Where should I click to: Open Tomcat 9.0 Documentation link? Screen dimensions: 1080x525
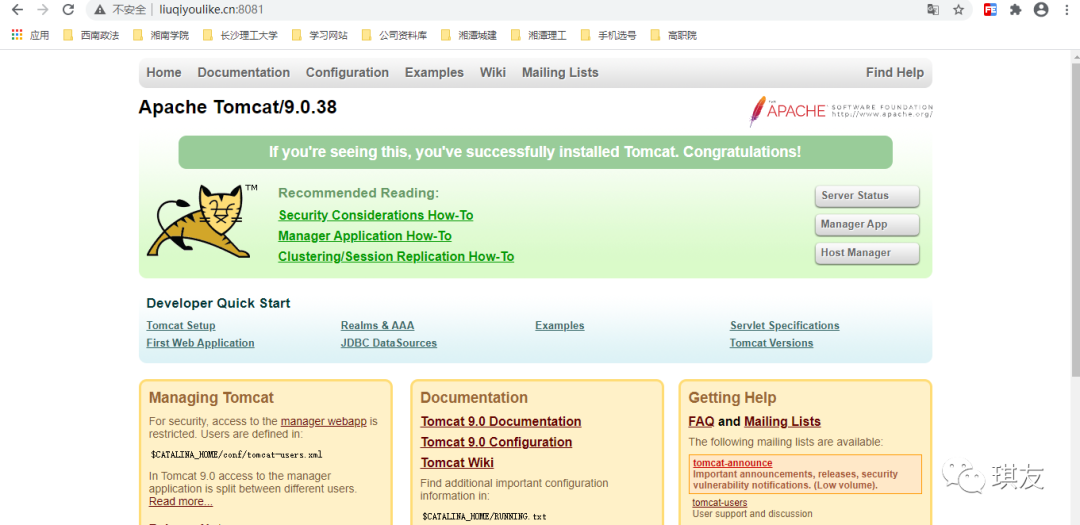coord(501,422)
